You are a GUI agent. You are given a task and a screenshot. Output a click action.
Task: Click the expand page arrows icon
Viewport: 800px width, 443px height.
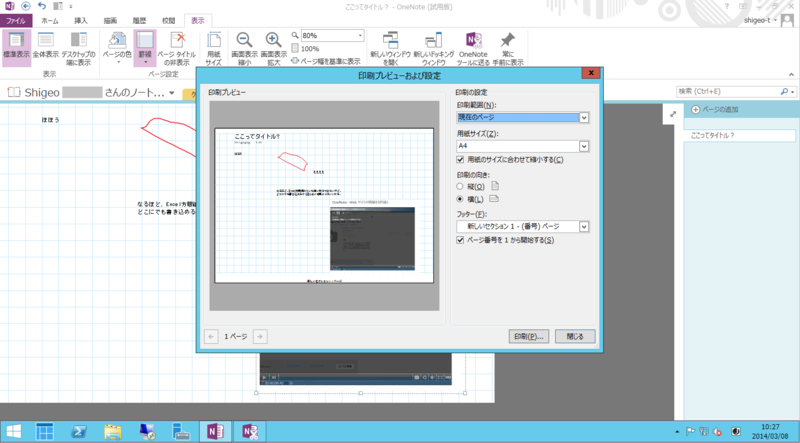click(672, 114)
